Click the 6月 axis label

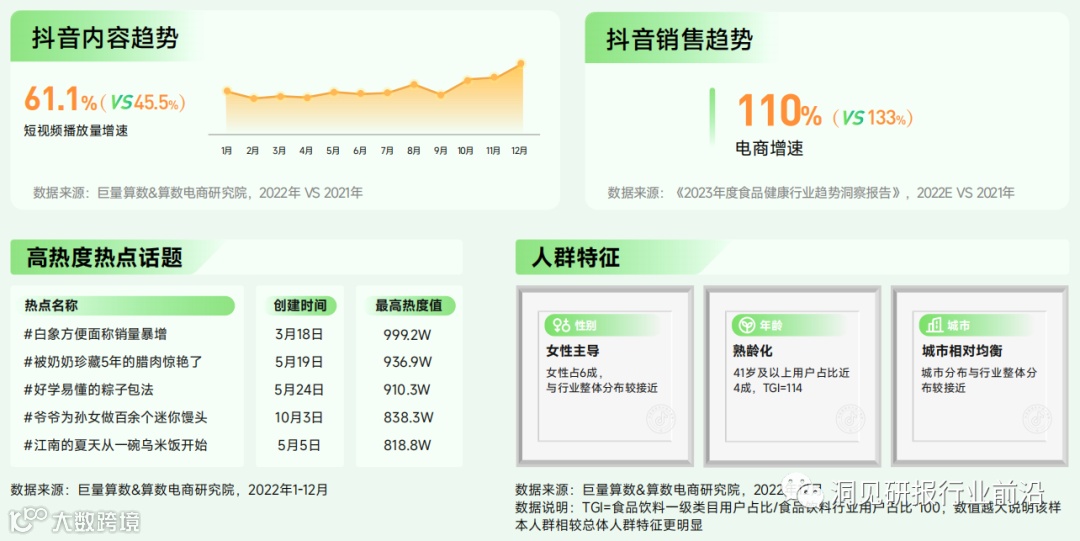point(360,151)
